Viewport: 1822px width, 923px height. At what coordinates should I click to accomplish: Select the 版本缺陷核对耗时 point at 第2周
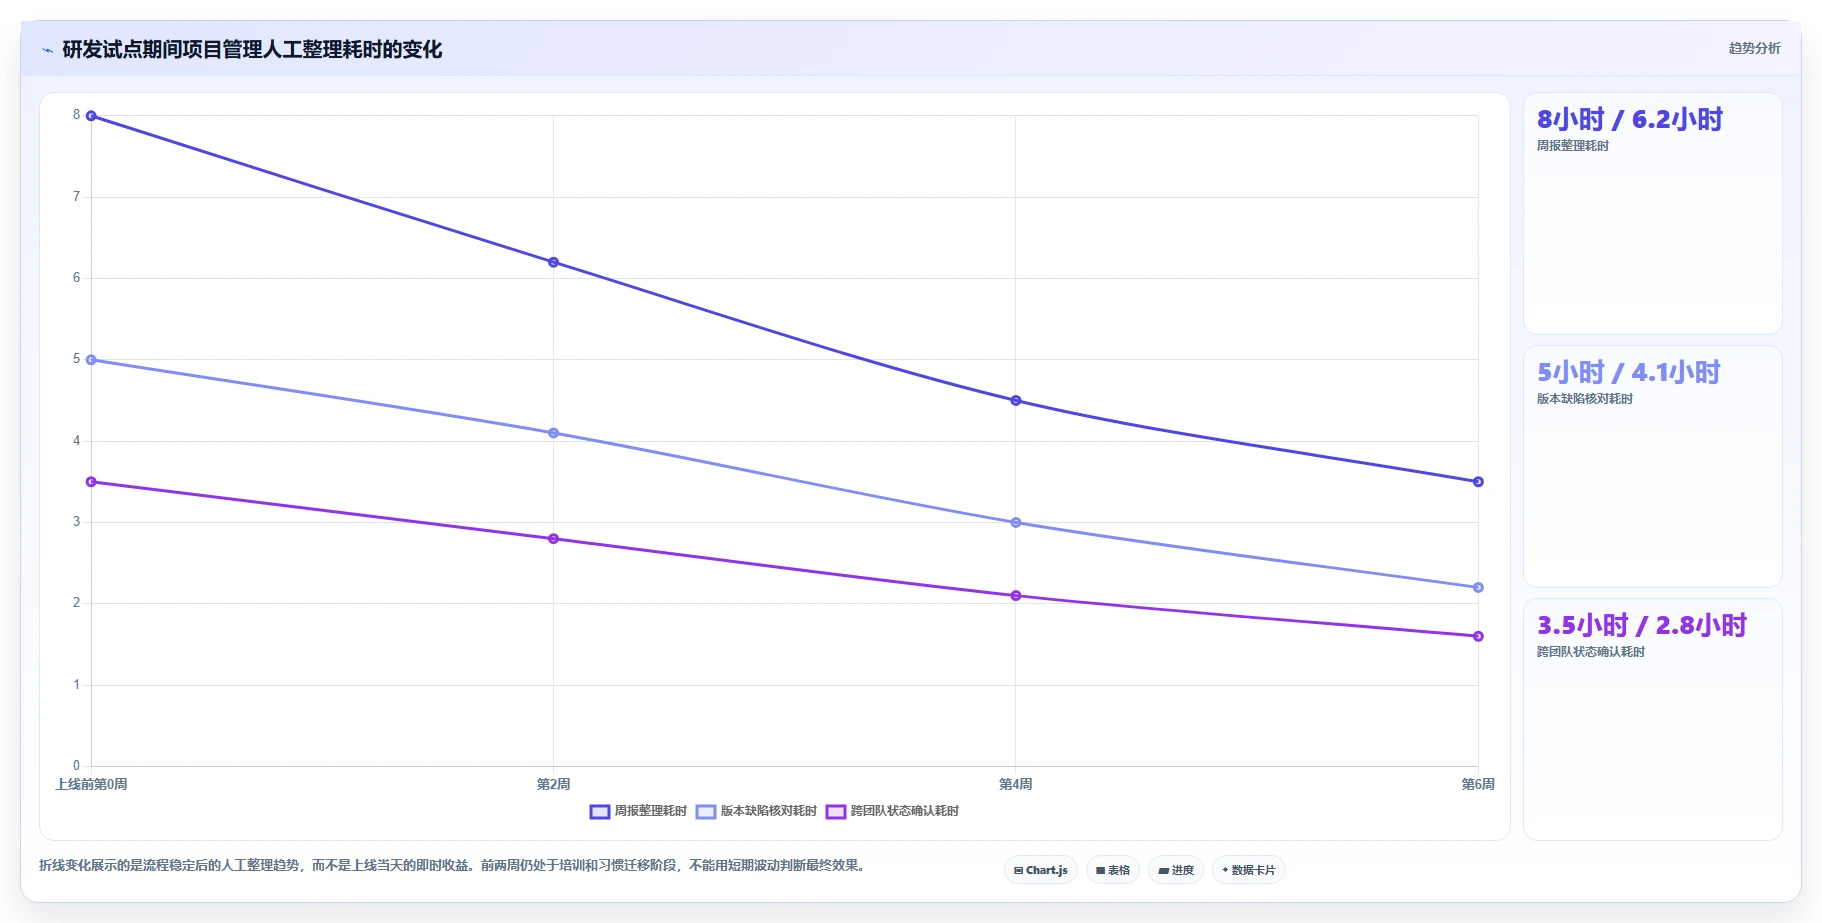coord(553,433)
